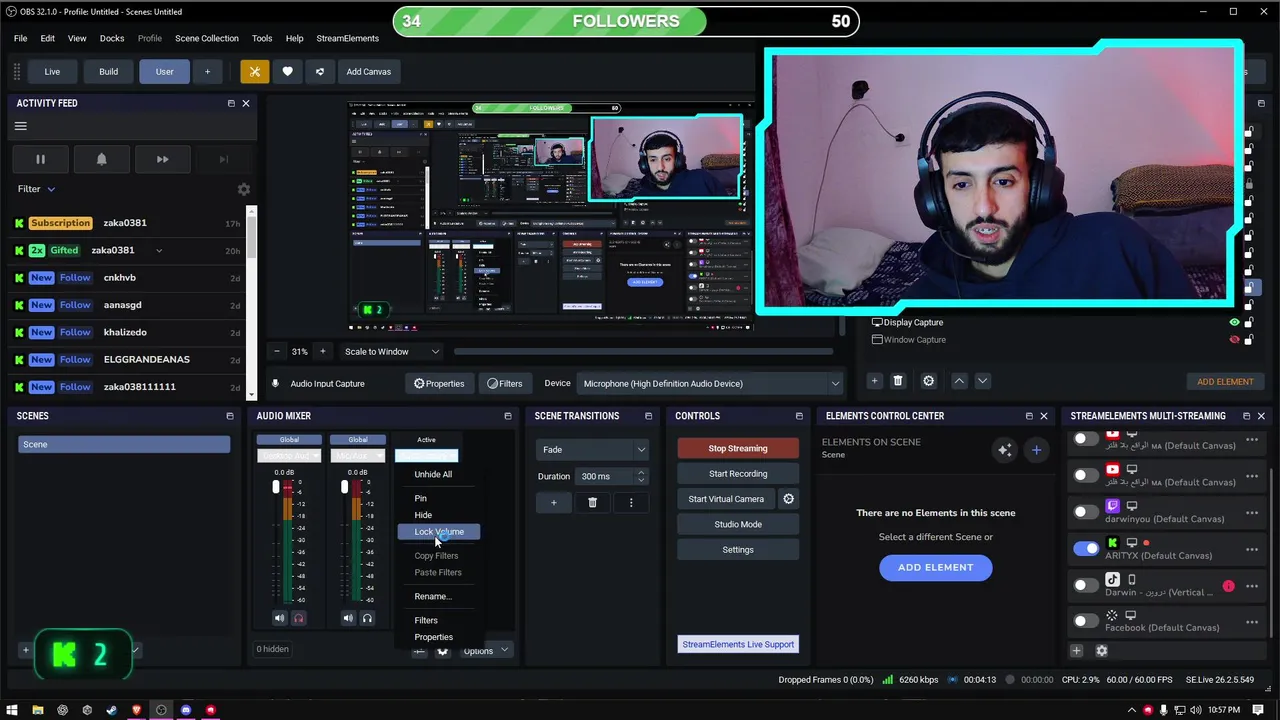Toggle visibility of Window Capture source
This screenshot has height=720, width=1280.
click(x=1234, y=340)
